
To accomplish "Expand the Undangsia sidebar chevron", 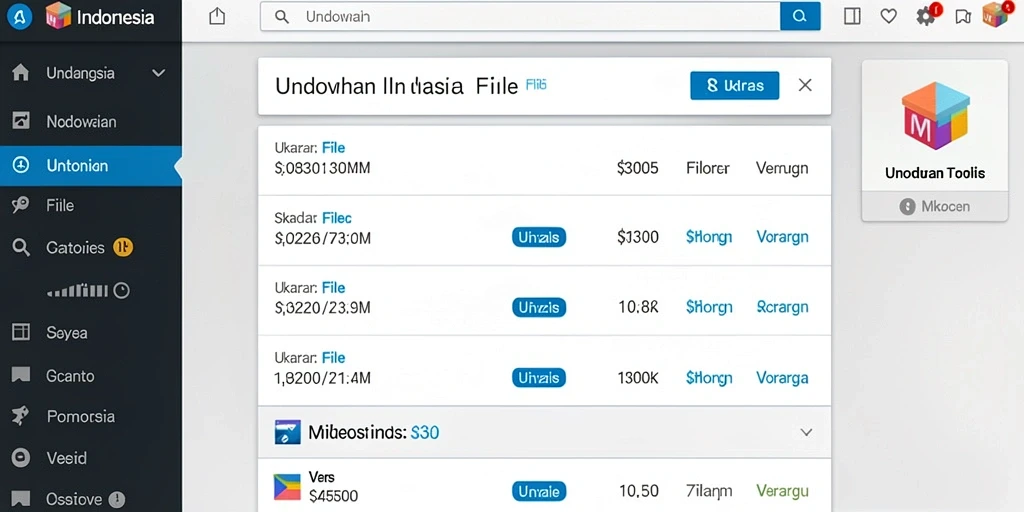I will tap(159, 73).
